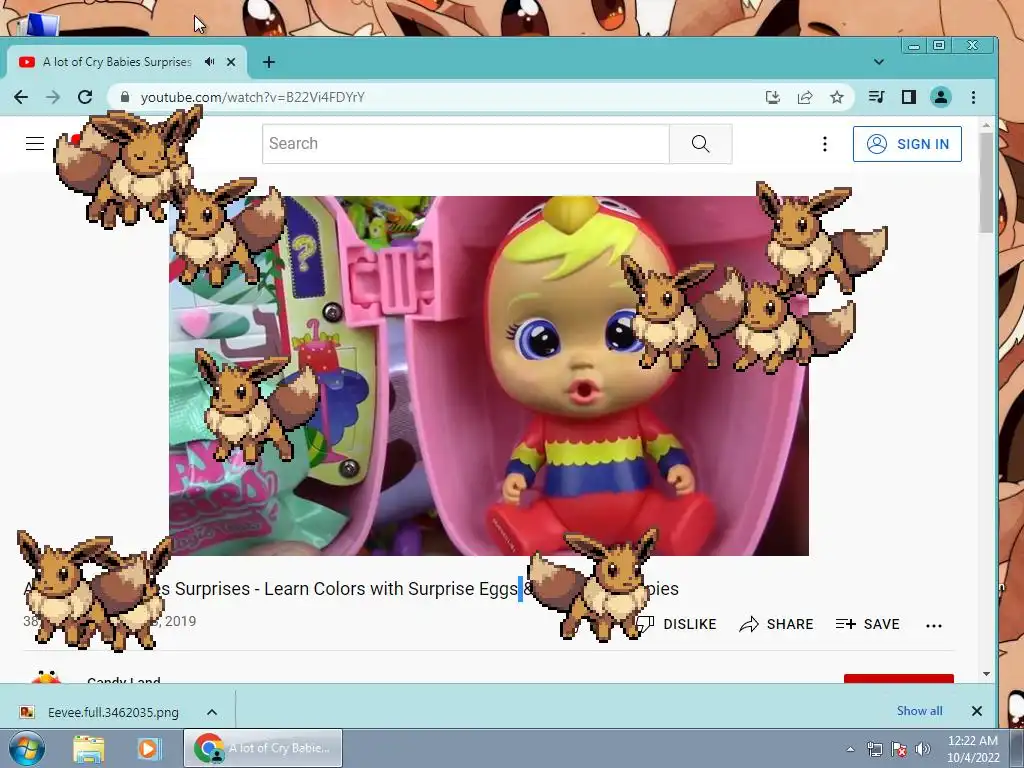The width and height of the screenshot is (1024, 768).
Task: Click the taskbar clock 12:22 AM
Action: pyautogui.click(x=973, y=741)
